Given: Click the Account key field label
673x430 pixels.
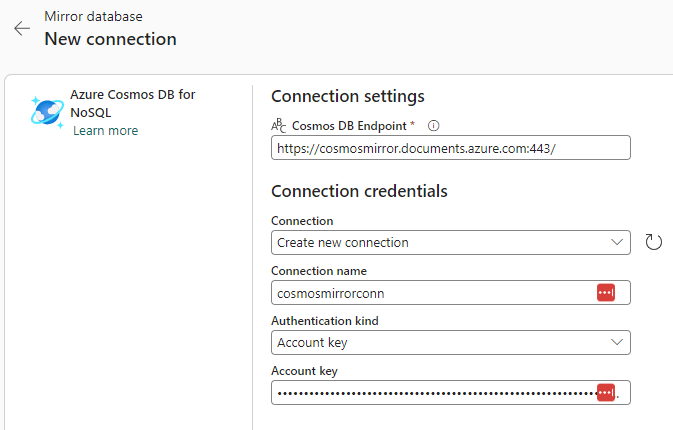Looking at the screenshot, I should click(304, 371).
